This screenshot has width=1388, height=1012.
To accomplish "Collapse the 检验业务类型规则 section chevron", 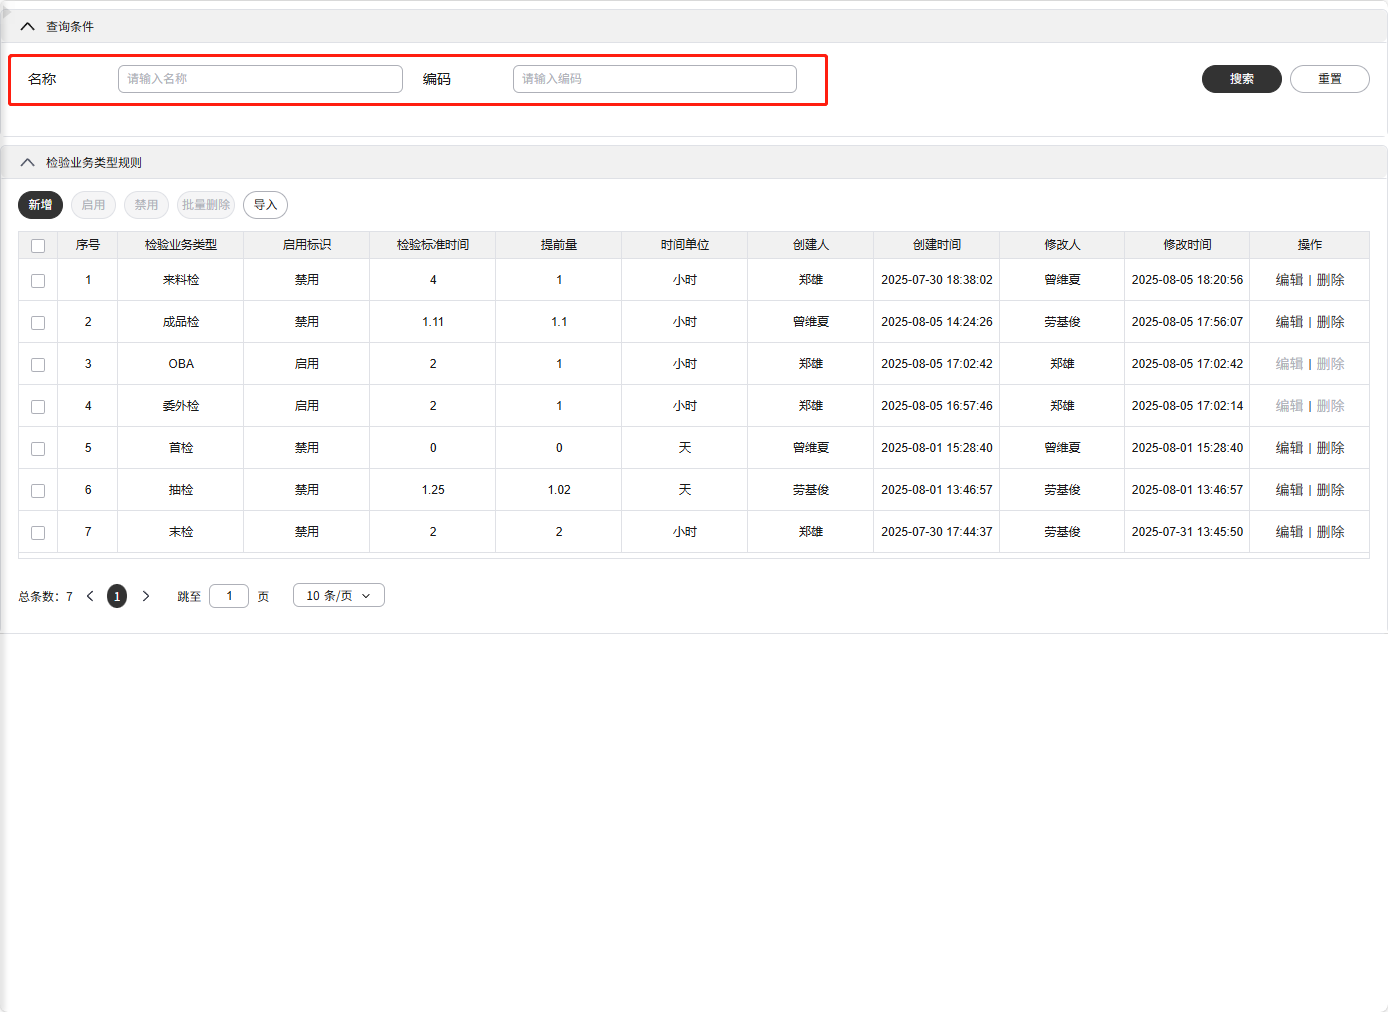I will [x=27, y=163].
